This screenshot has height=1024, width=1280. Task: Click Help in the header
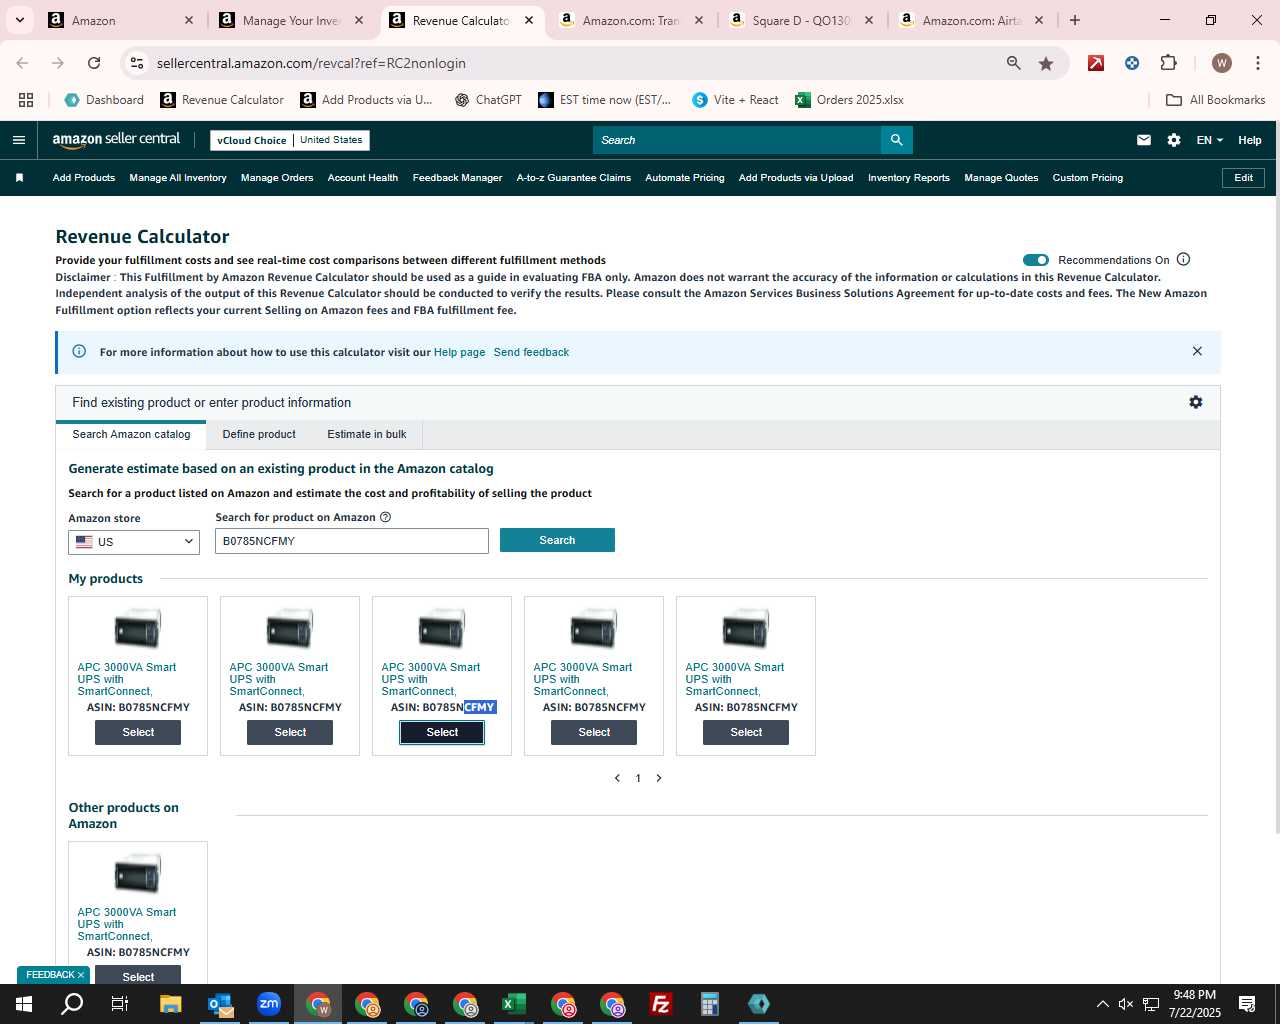1250,140
